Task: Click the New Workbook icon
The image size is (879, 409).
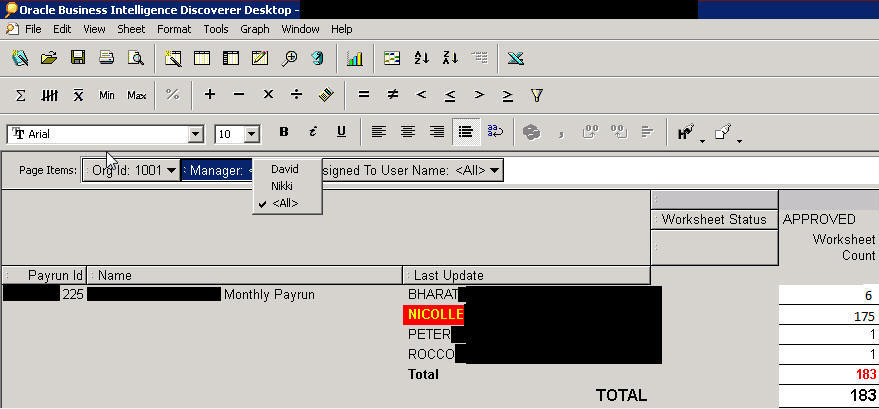Action: pos(20,58)
